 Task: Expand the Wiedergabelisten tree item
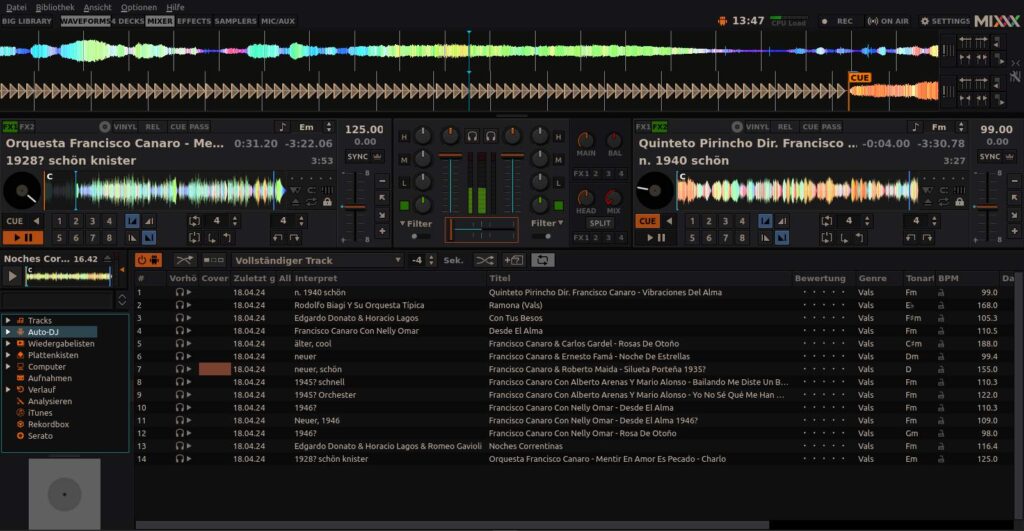click(x=8, y=344)
